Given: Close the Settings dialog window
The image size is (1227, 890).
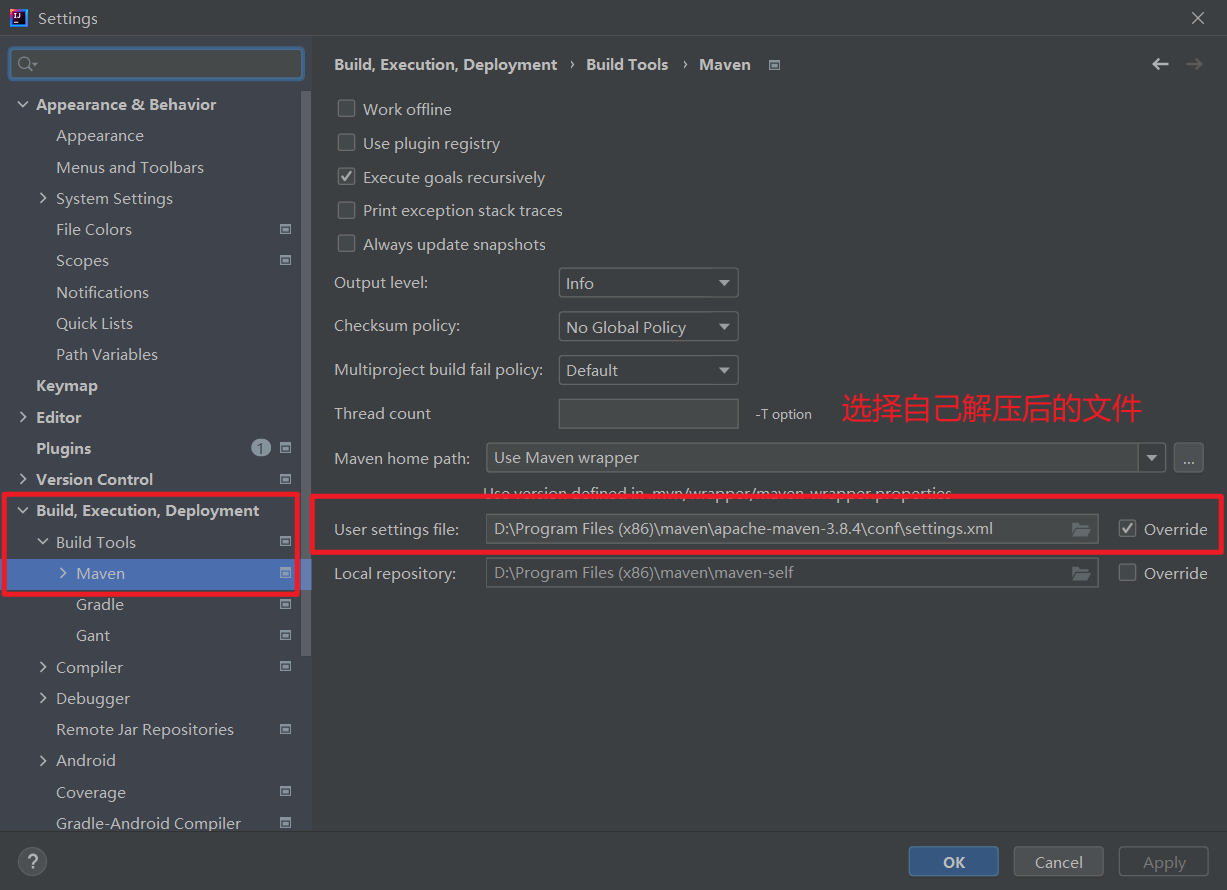Looking at the screenshot, I should 1198,18.
